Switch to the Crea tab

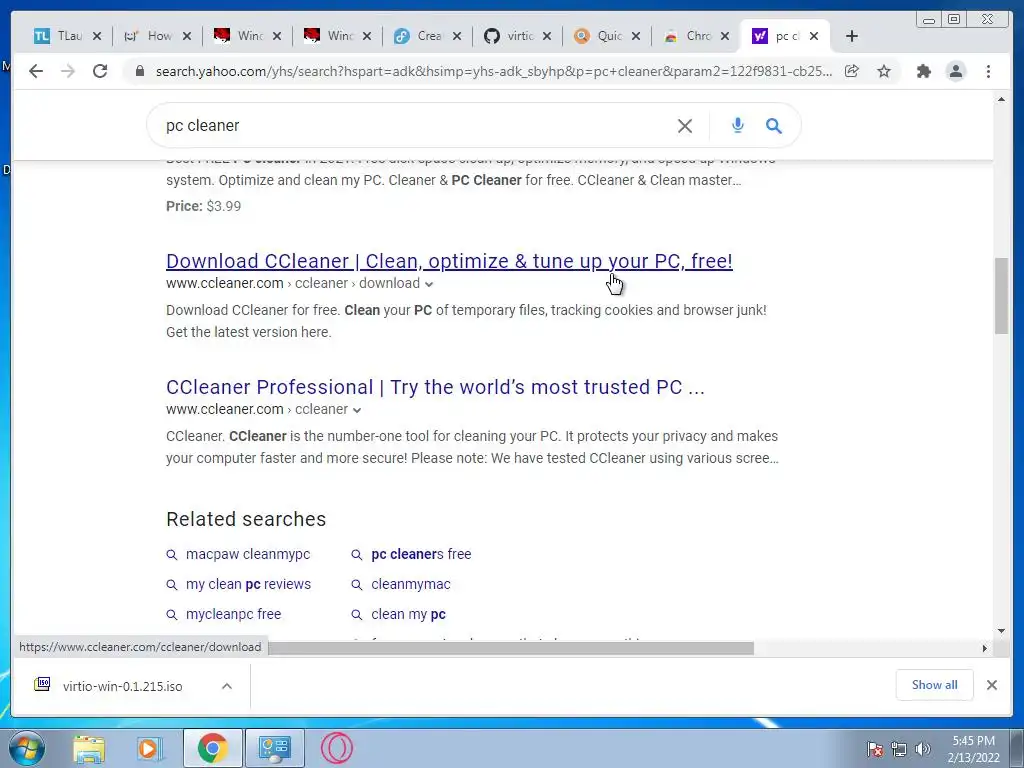(421, 36)
